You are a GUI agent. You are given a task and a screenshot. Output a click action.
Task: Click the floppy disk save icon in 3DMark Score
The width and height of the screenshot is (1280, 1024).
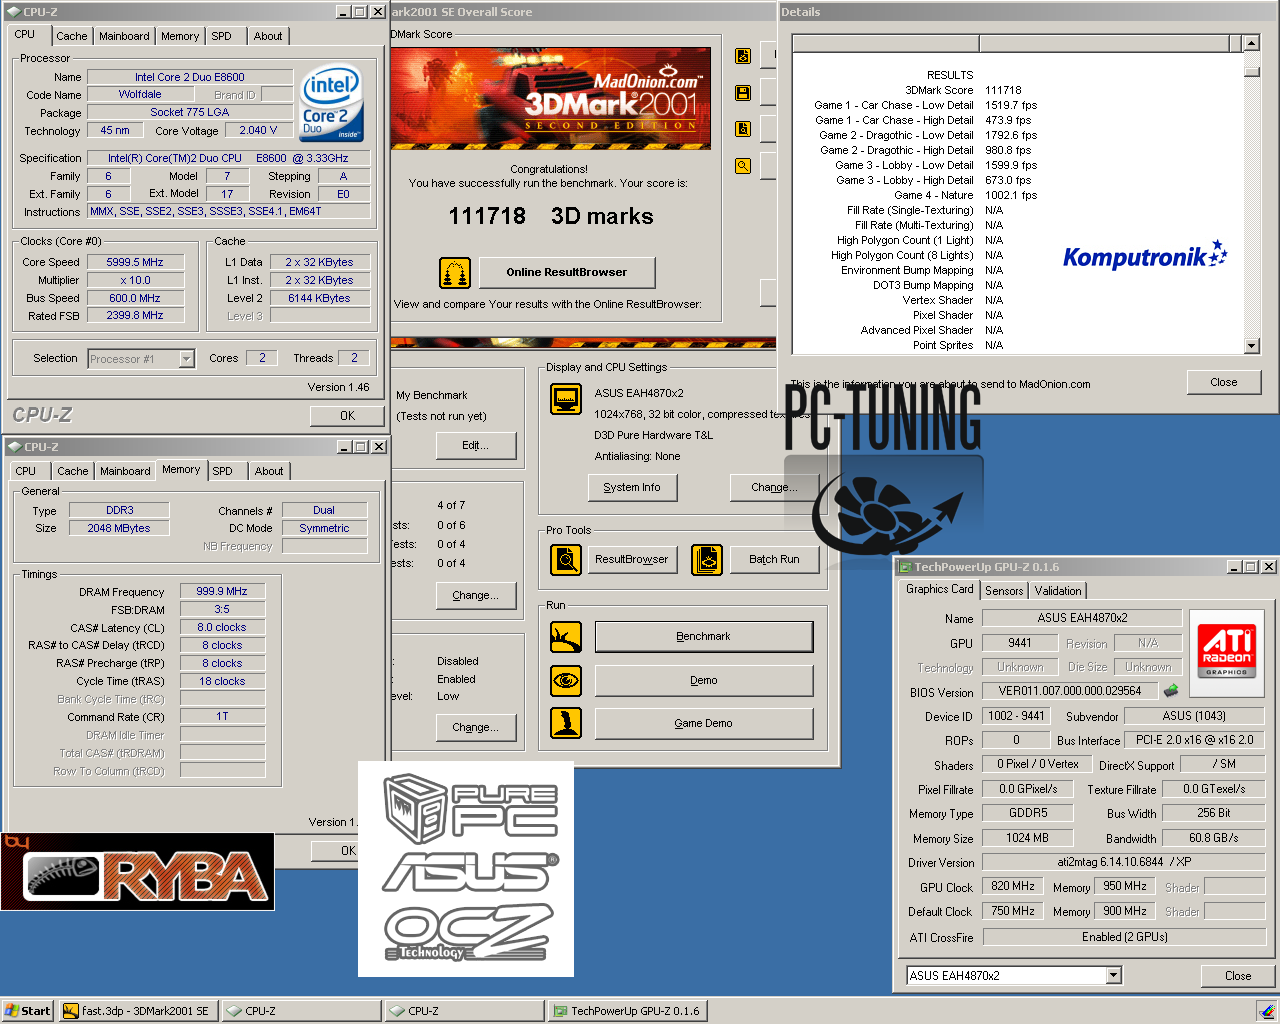(743, 92)
